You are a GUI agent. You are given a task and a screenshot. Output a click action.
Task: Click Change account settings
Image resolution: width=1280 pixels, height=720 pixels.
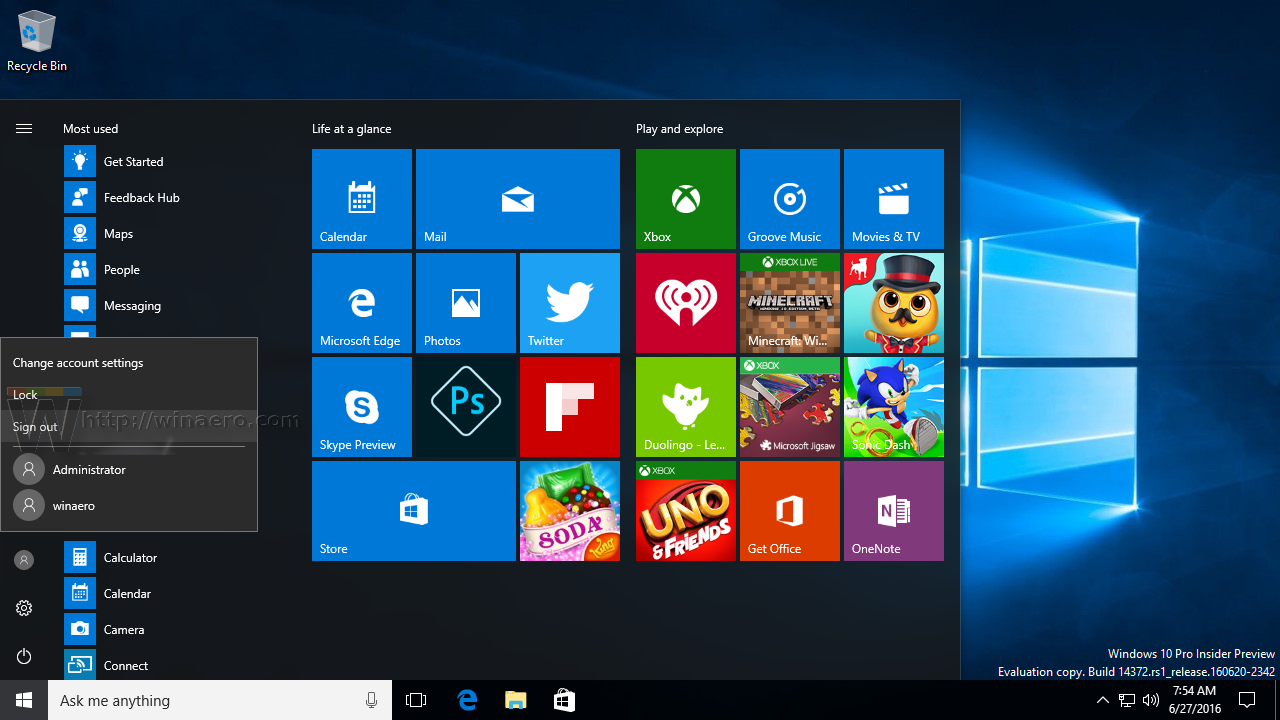pos(78,363)
